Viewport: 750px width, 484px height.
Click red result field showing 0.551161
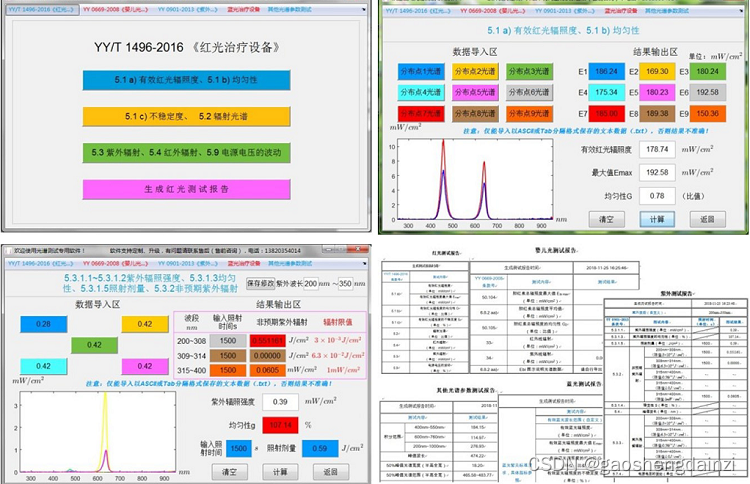pos(267,341)
